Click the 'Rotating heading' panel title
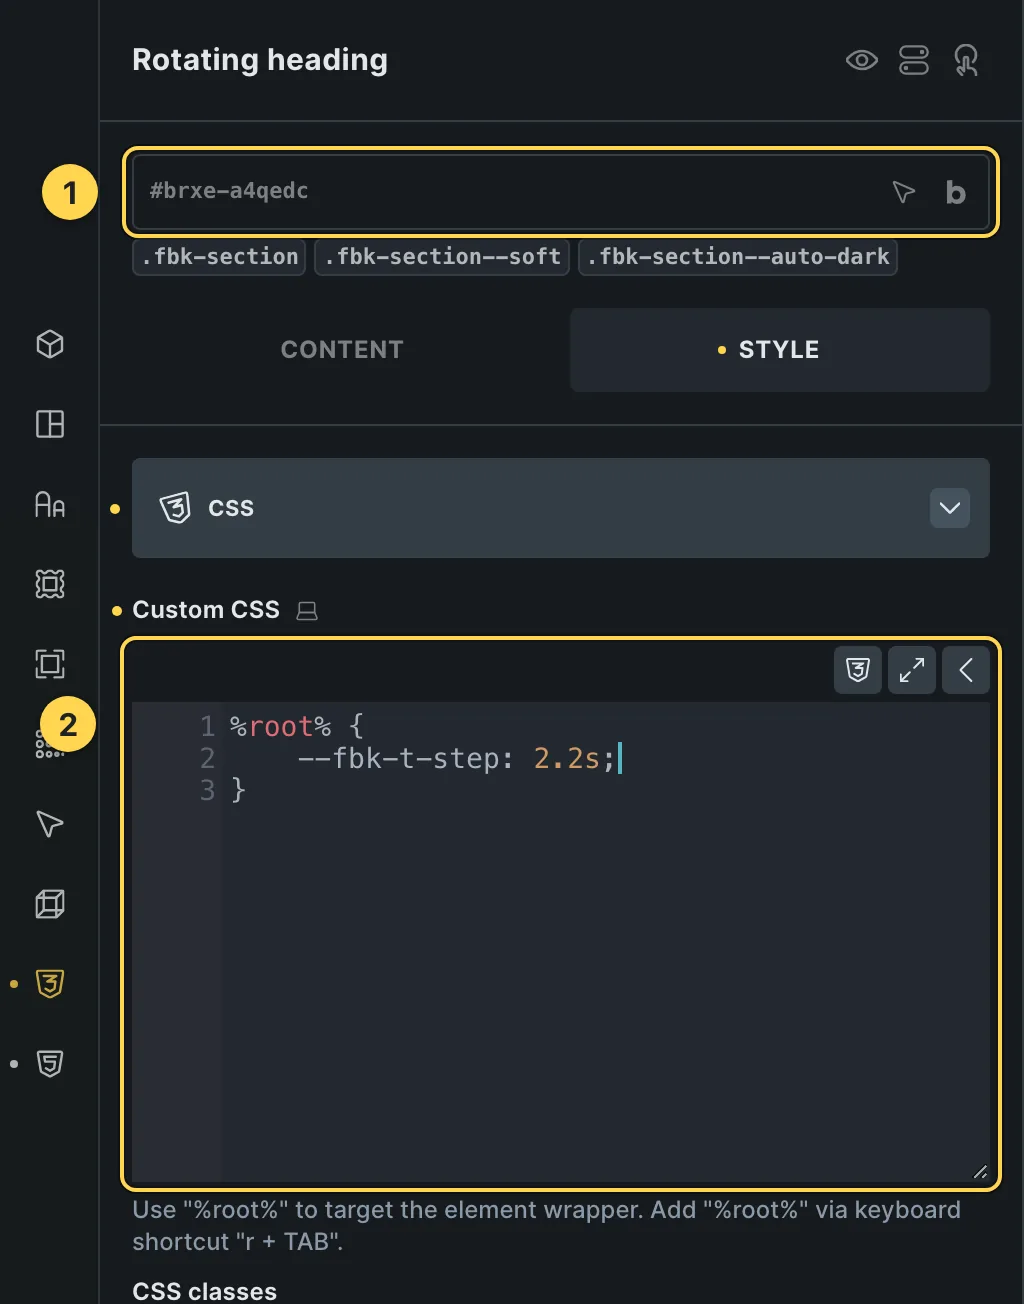The width and height of the screenshot is (1024, 1304). click(260, 60)
